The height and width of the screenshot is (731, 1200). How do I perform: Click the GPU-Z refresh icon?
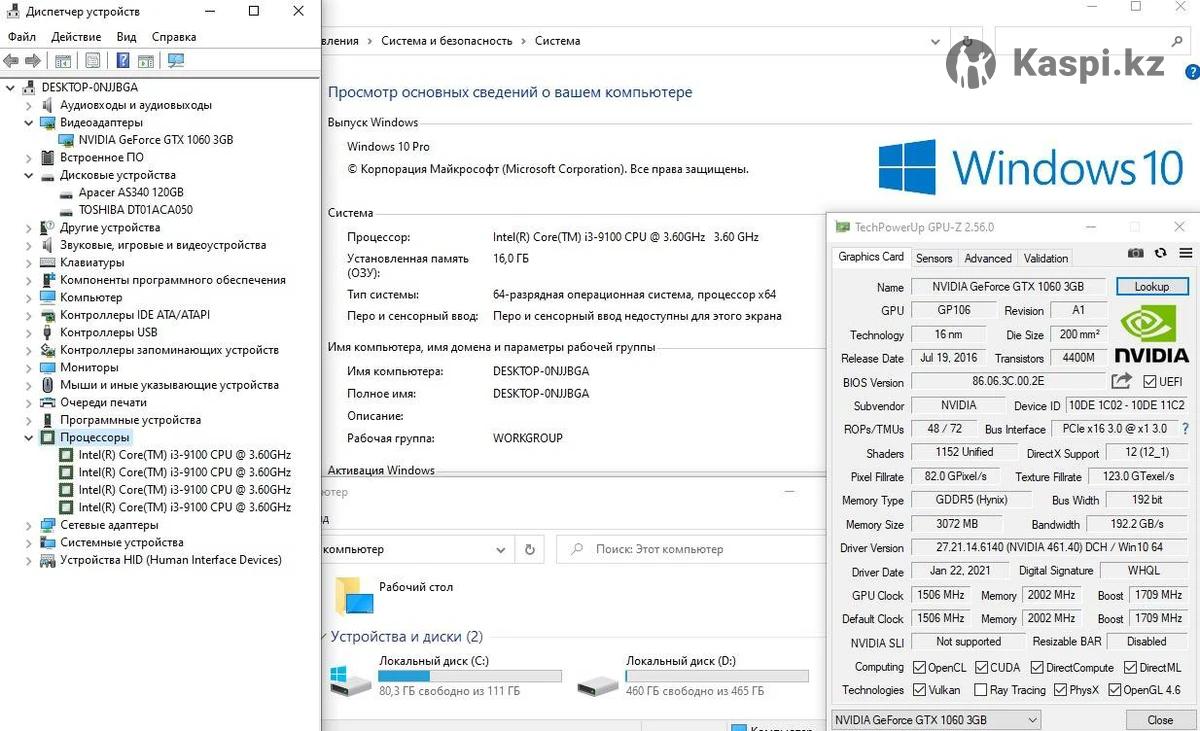click(x=1160, y=254)
